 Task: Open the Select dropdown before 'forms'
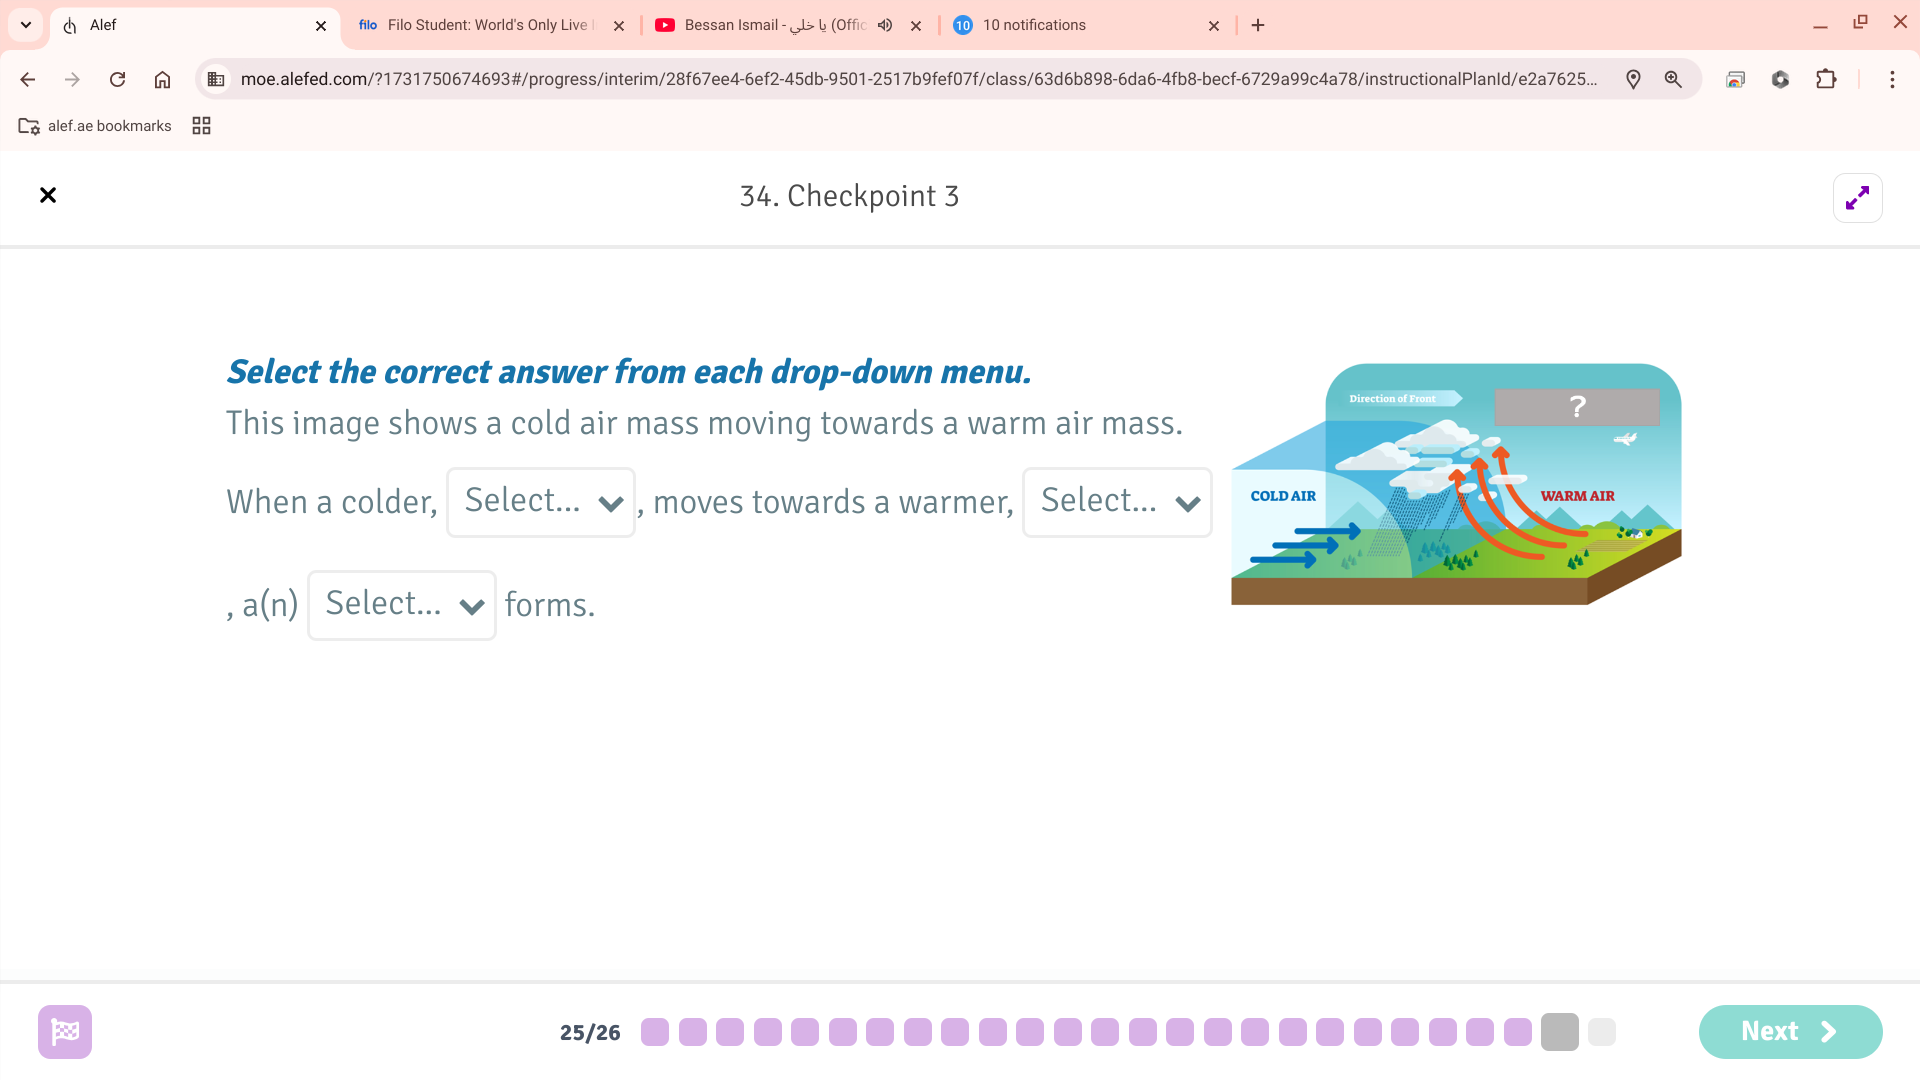tap(402, 605)
